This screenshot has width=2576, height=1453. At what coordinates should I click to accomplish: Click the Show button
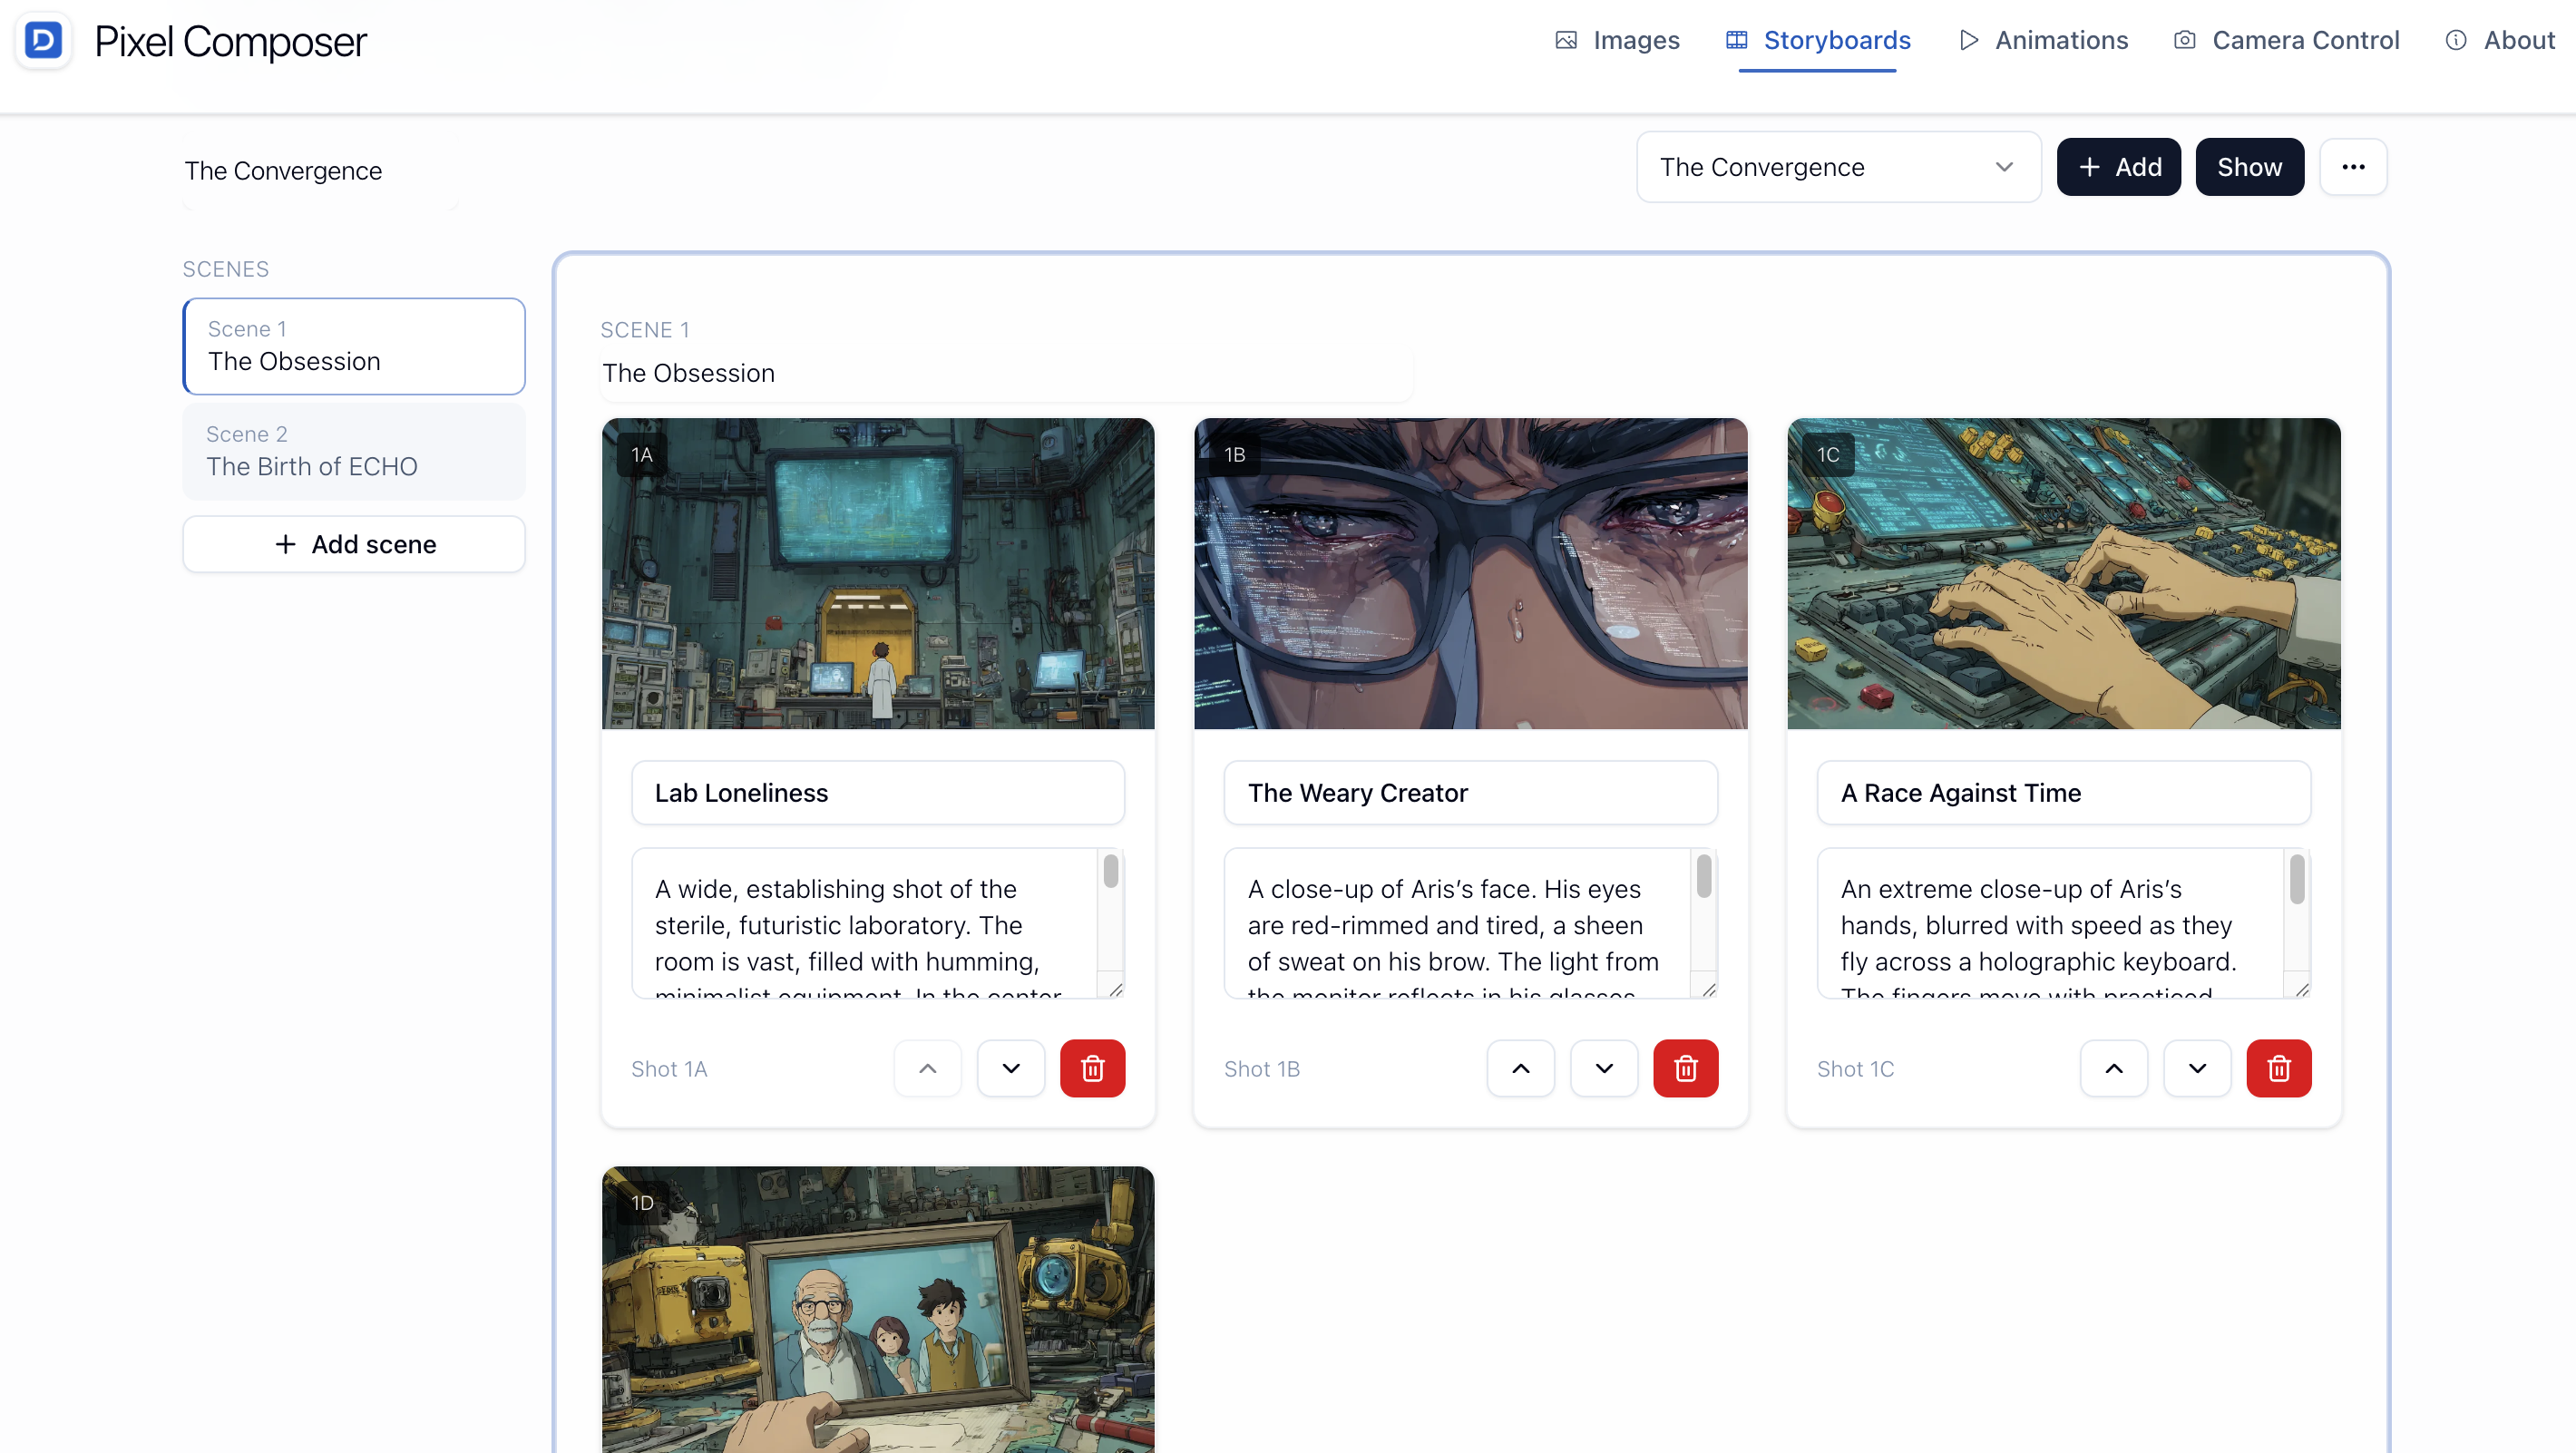(x=2249, y=167)
